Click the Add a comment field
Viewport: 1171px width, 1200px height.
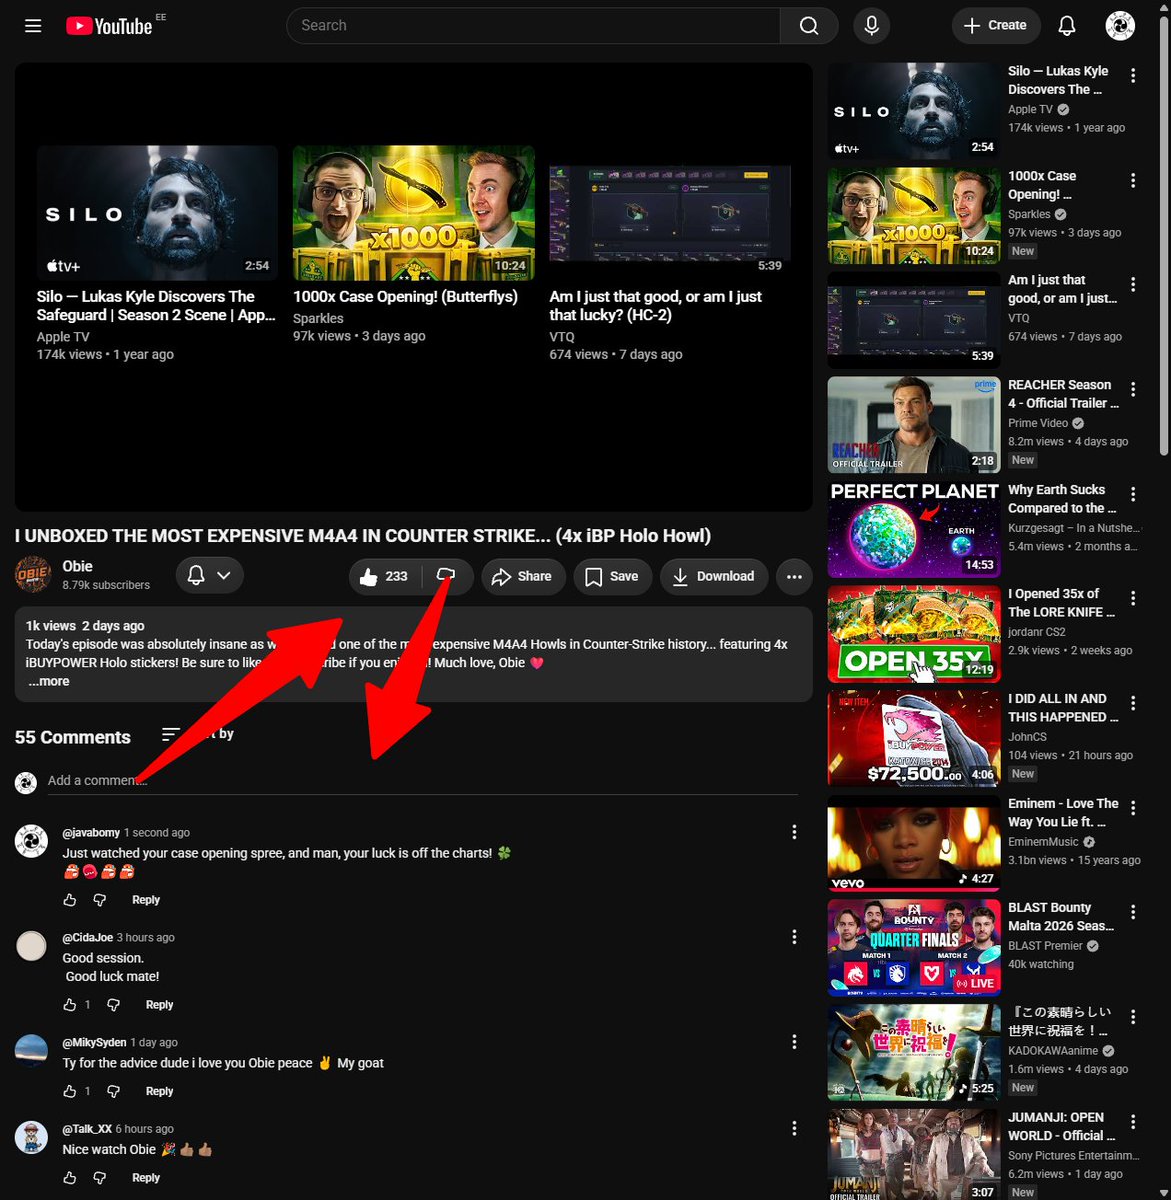point(423,780)
